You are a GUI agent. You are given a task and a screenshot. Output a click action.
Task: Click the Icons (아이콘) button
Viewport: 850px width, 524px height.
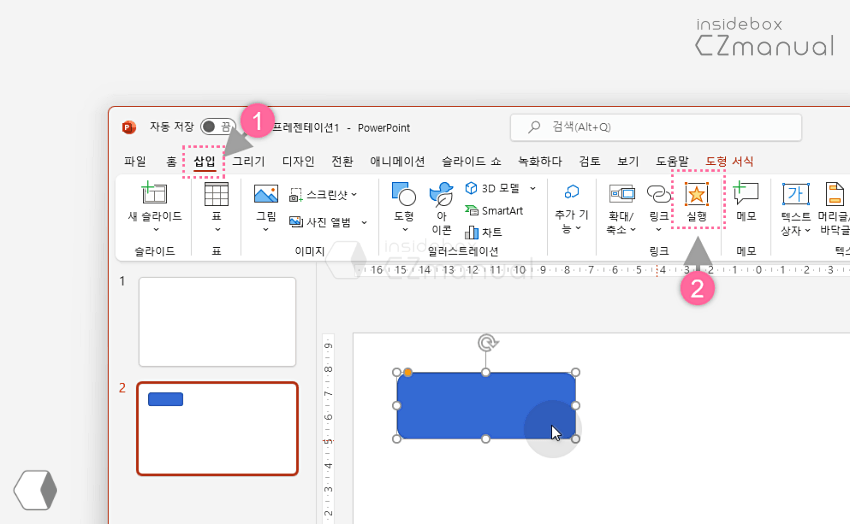click(x=441, y=208)
